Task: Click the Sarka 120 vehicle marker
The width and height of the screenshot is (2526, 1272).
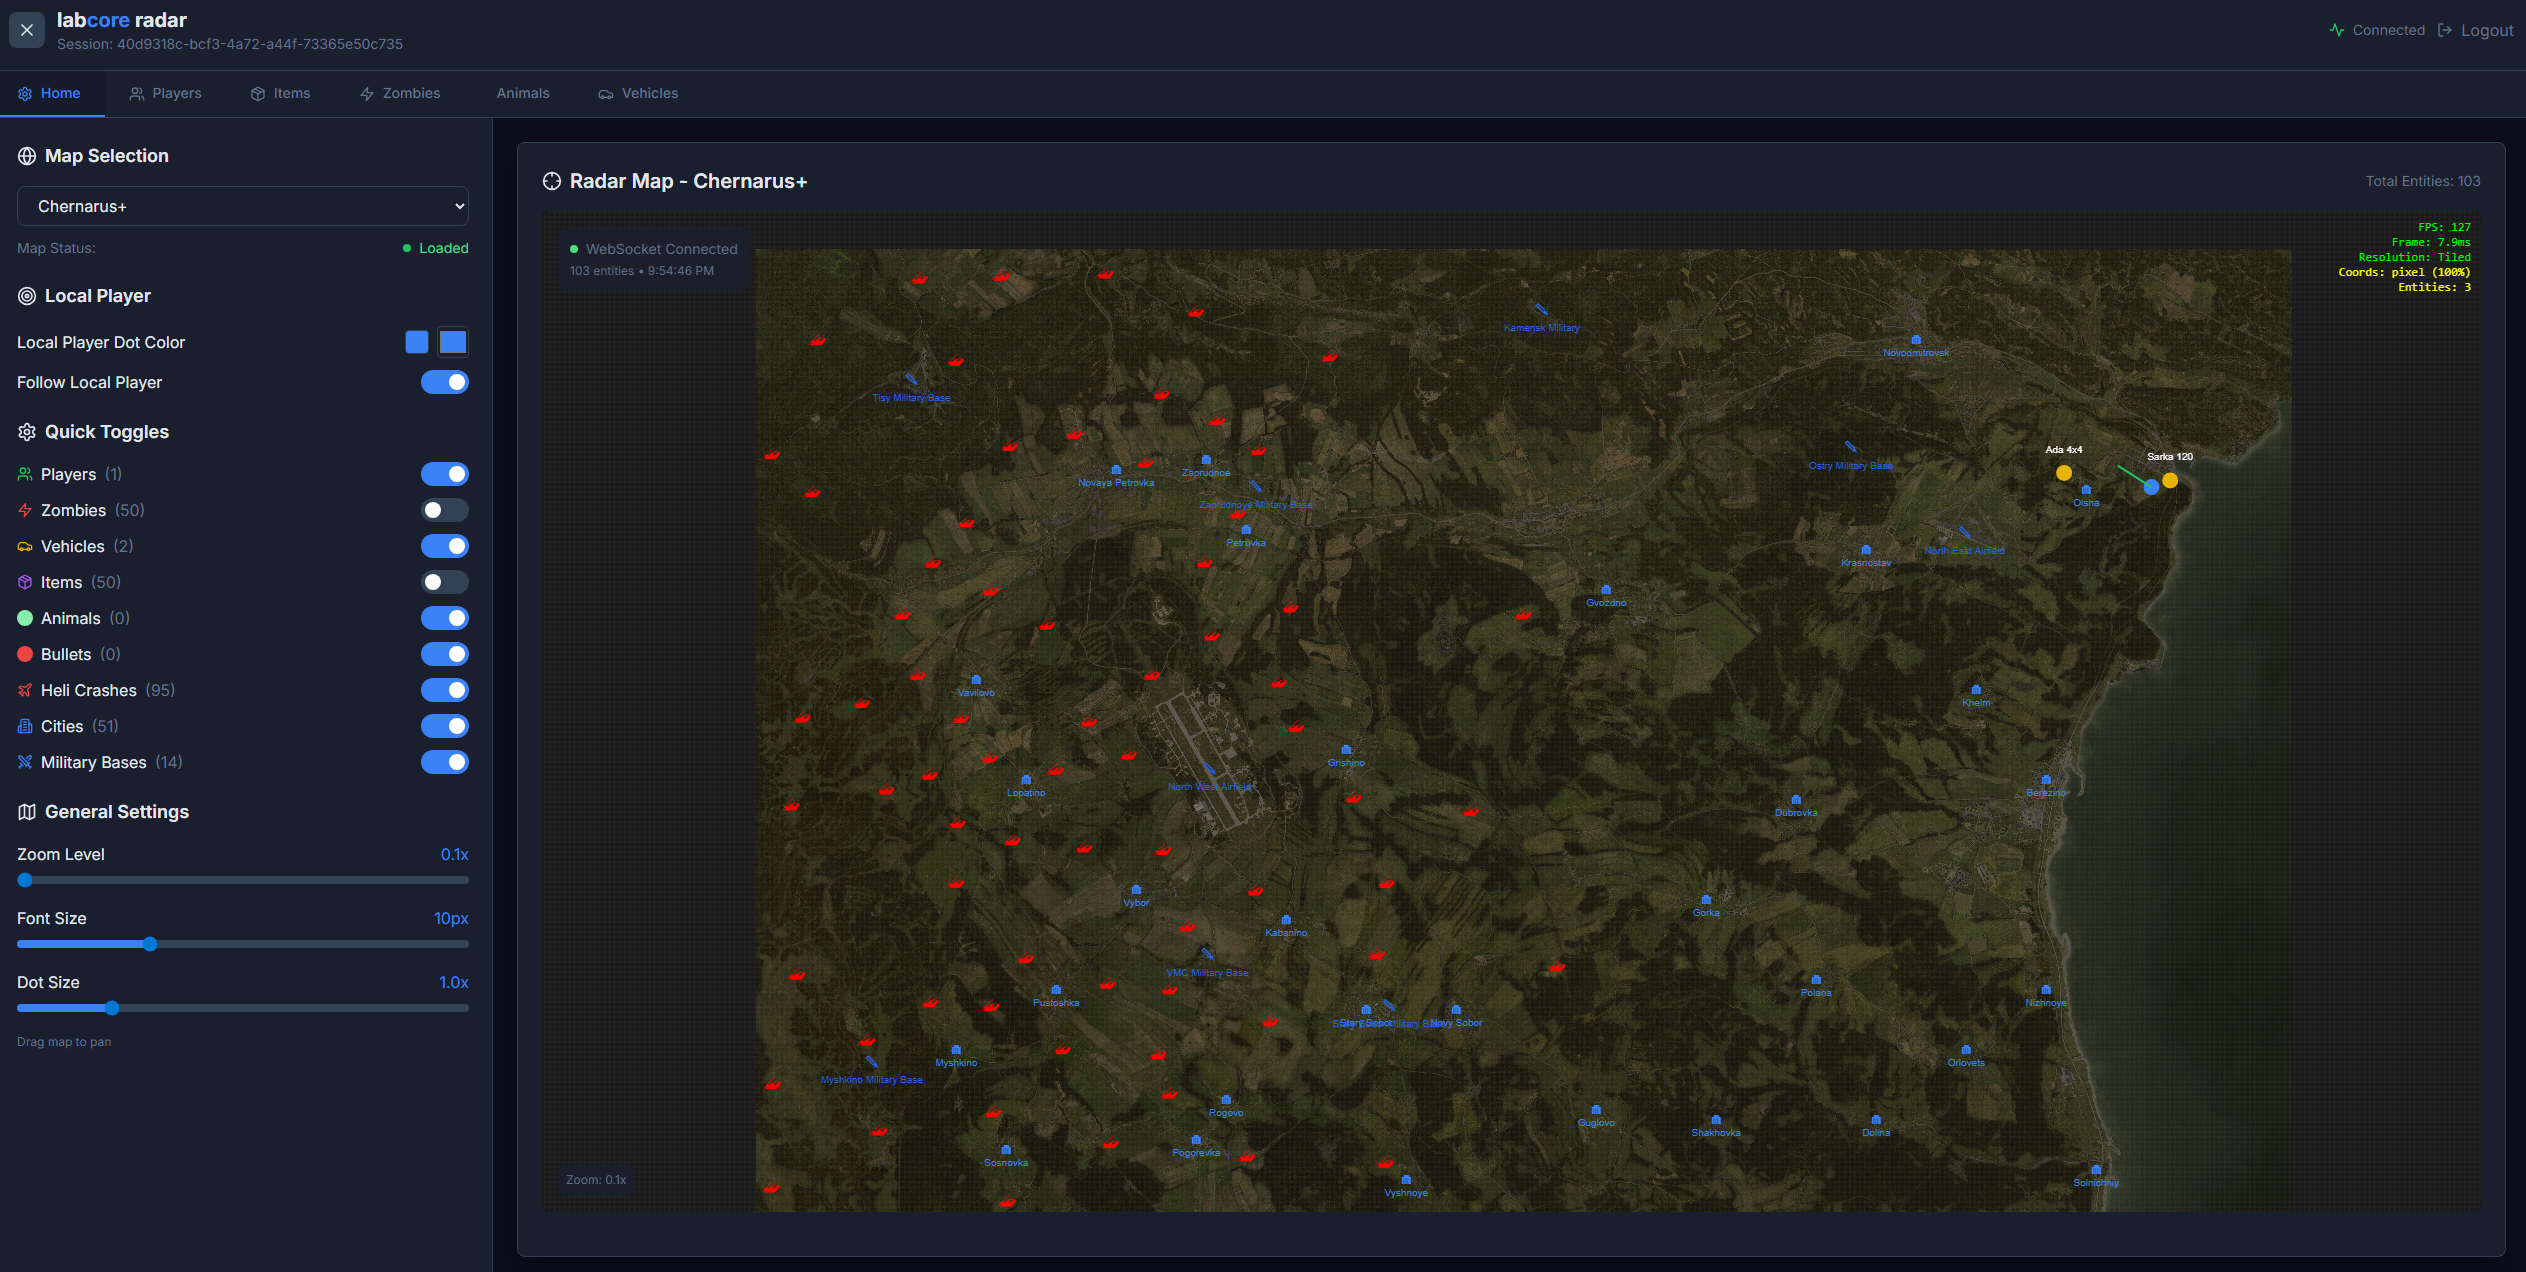Action: (x=2169, y=480)
